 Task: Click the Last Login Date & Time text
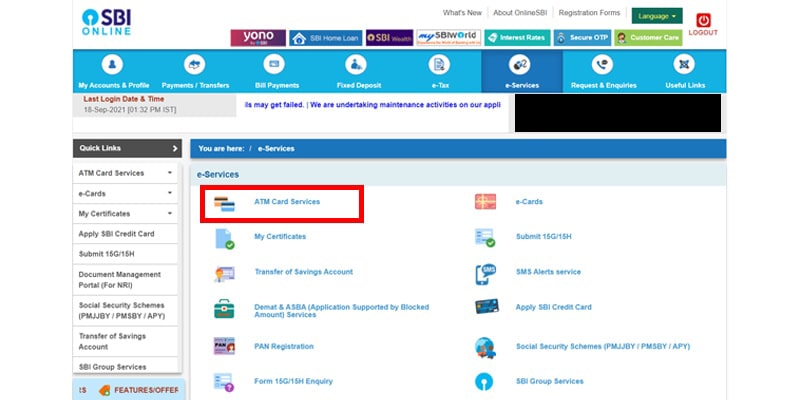click(x=124, y=99)
